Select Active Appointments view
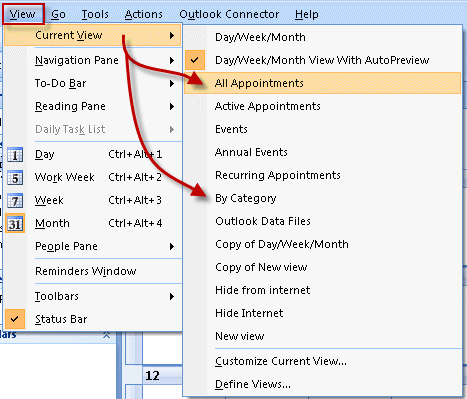The image size is (467, 399). [323, 106]
